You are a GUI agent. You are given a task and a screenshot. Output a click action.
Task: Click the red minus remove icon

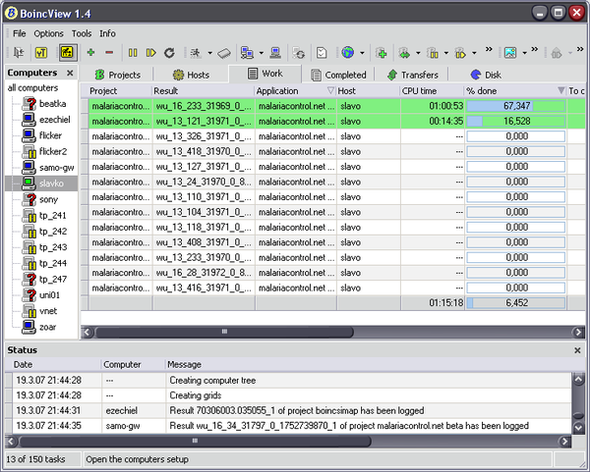(109, 52)
